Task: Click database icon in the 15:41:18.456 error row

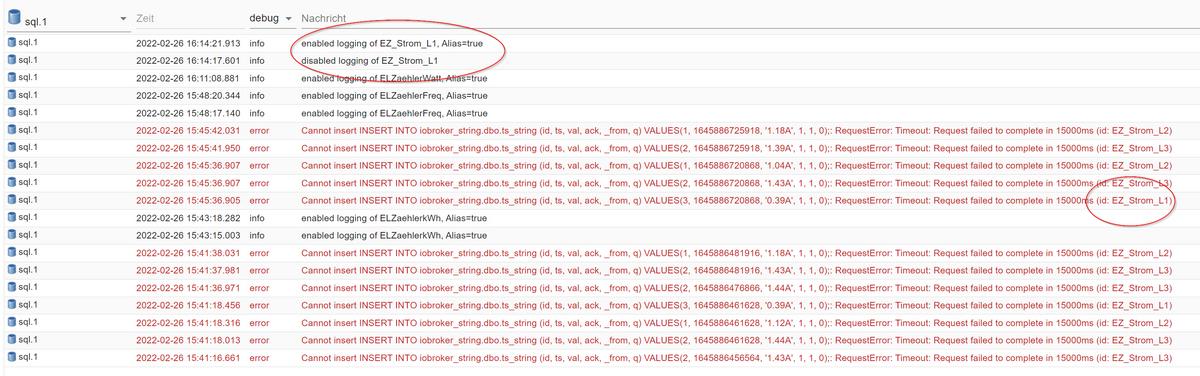Action: point(12,304)
